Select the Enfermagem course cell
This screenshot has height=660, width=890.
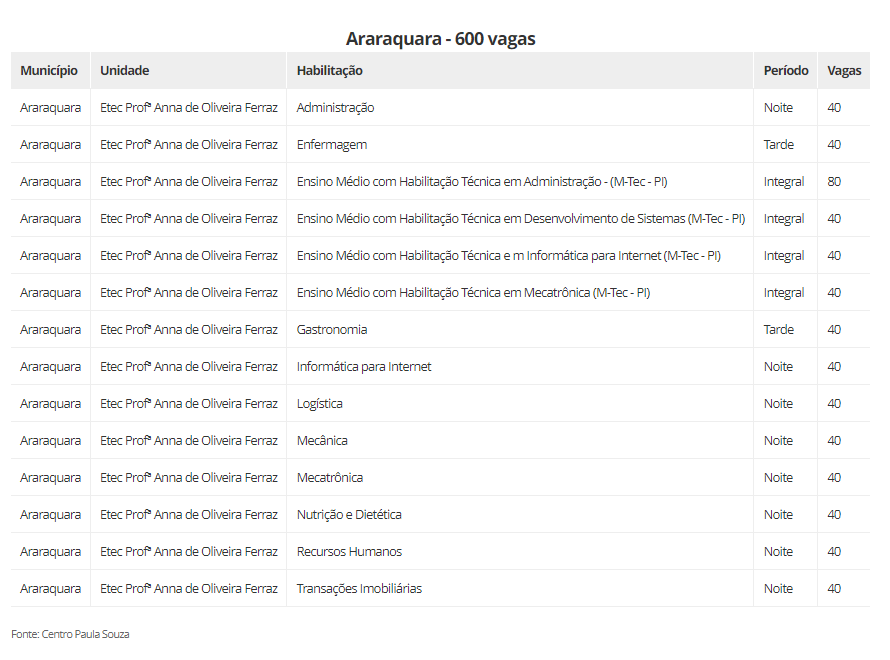click(332, 145)
